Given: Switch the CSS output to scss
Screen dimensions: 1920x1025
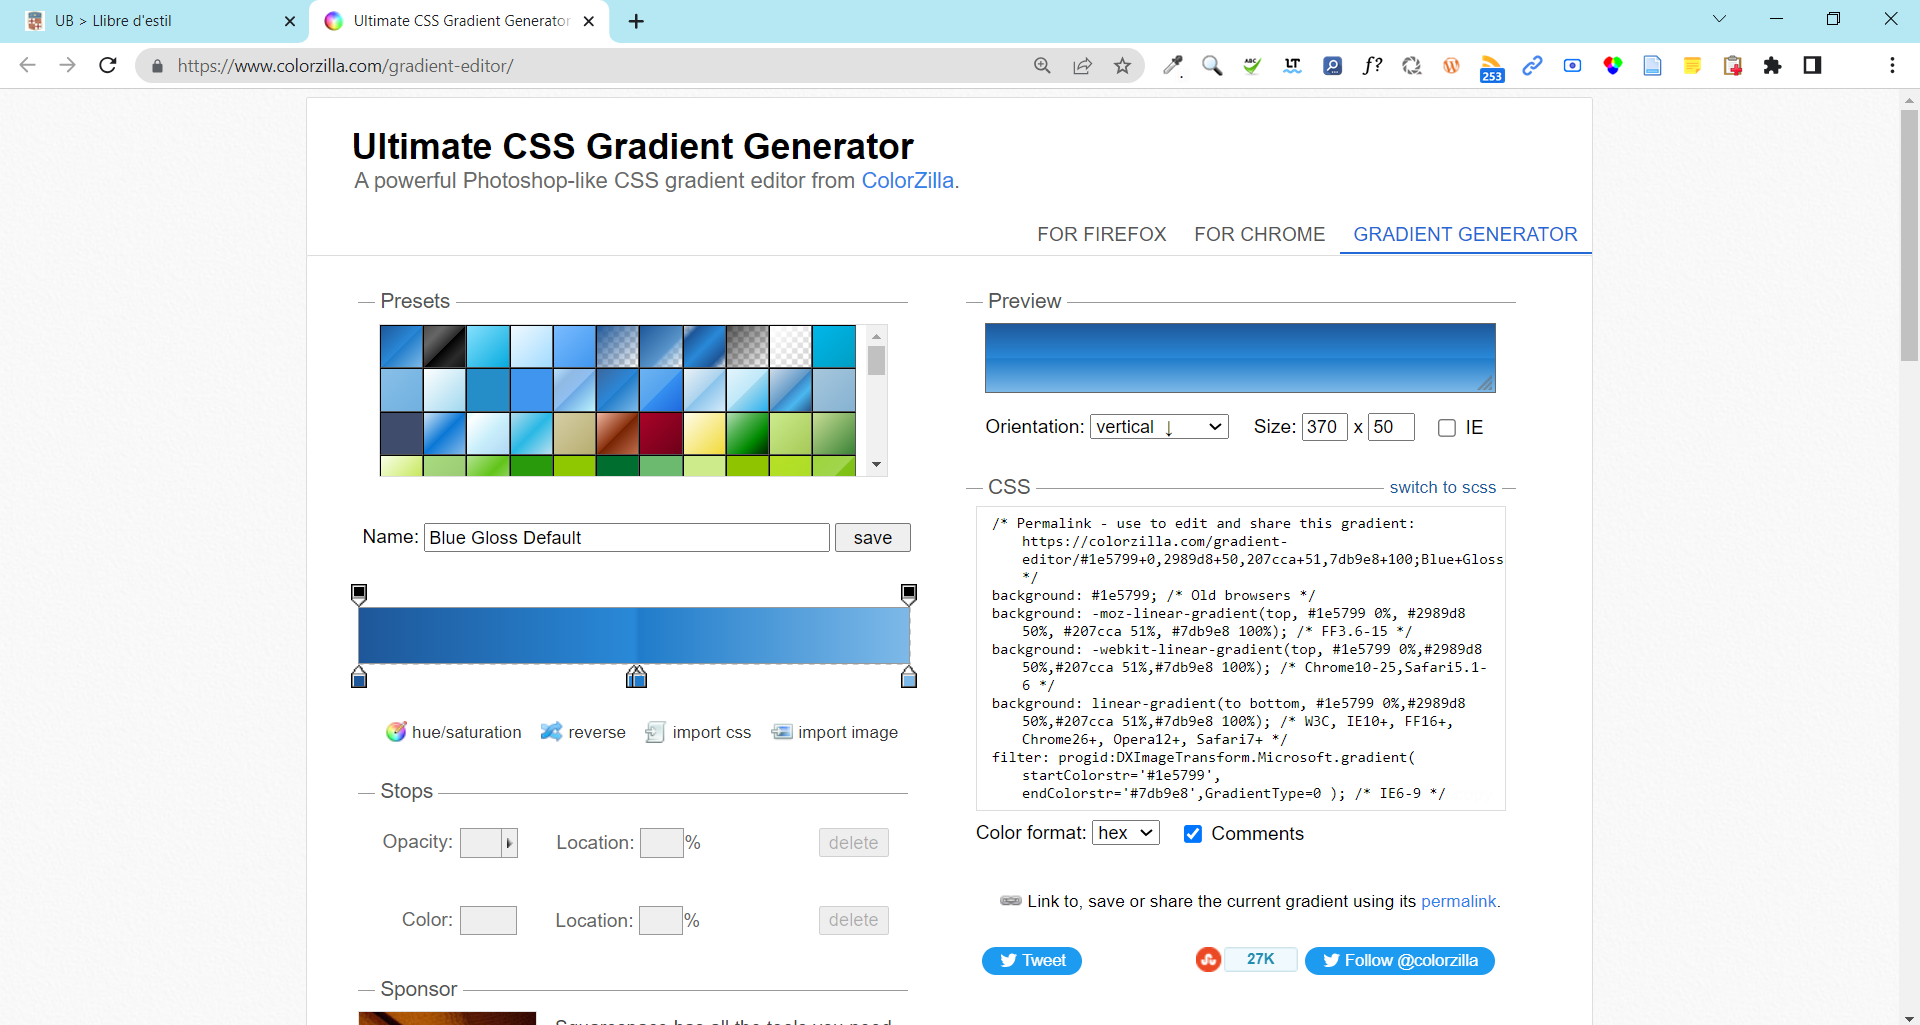Looking at the screenshot, I should (1443, 487).
